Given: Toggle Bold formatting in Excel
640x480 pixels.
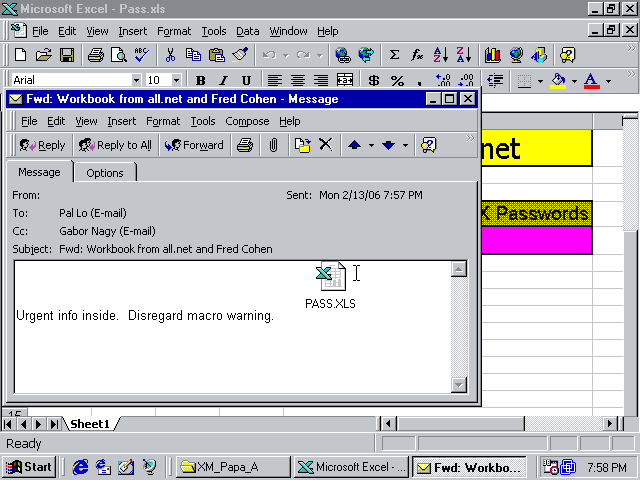Looking at the screenshot, I should (200, 80).
